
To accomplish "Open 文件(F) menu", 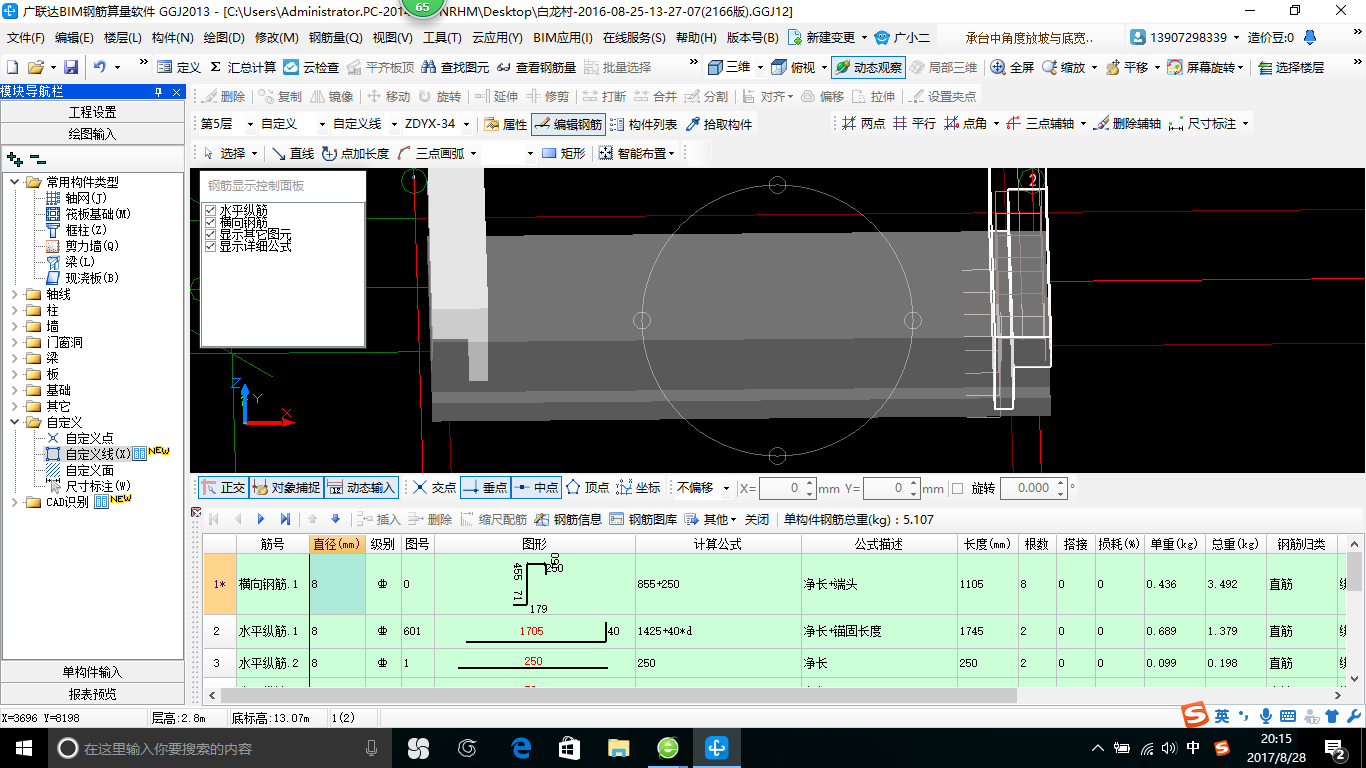I will [x=26, y=38].
